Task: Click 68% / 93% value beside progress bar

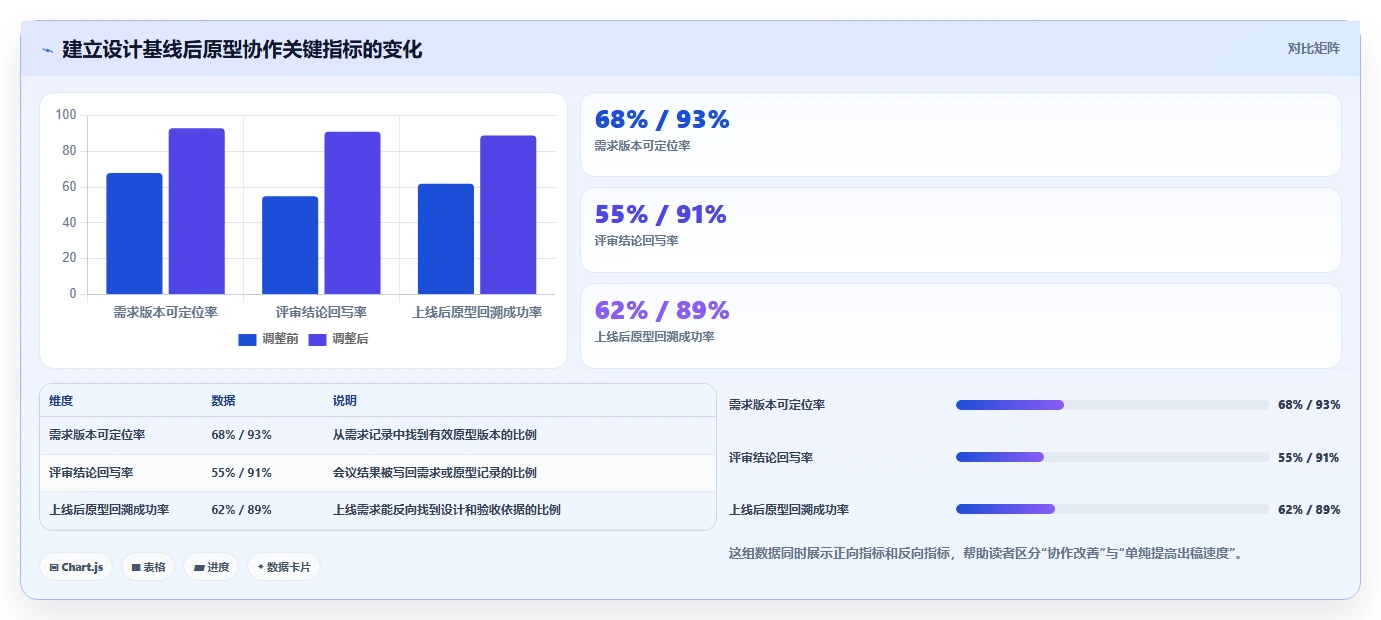Action: [x=1309, y=405]
